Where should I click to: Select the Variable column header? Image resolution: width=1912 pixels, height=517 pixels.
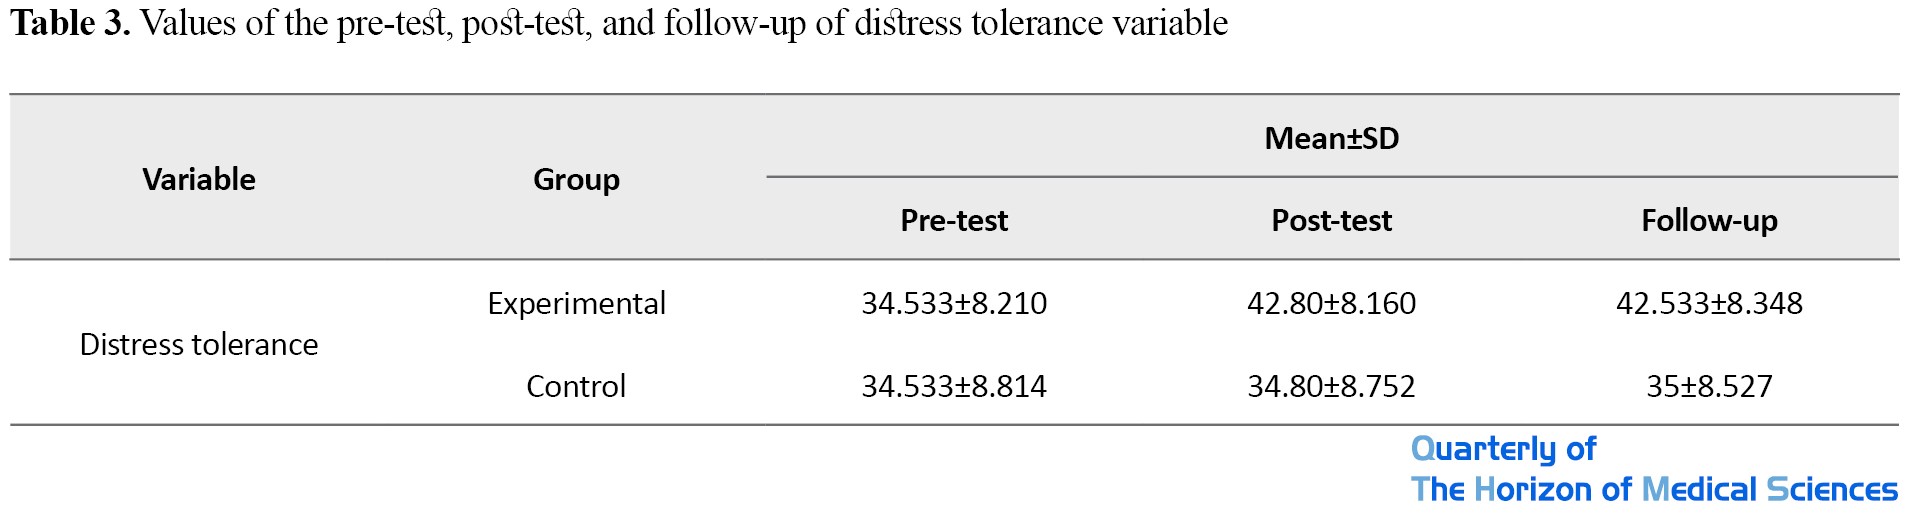tap(199, 179)
